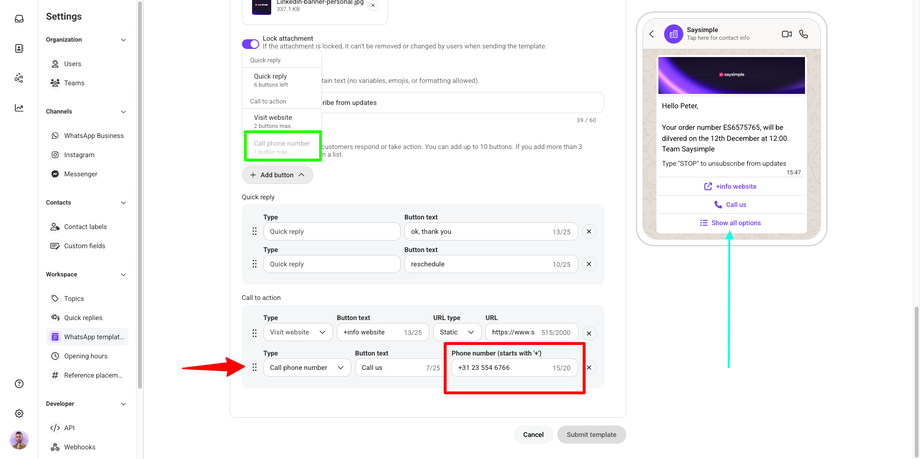Screen dimensions: 920x459
Task: Choose Quick reply from add button menu
Action: [x=282, y=80]
